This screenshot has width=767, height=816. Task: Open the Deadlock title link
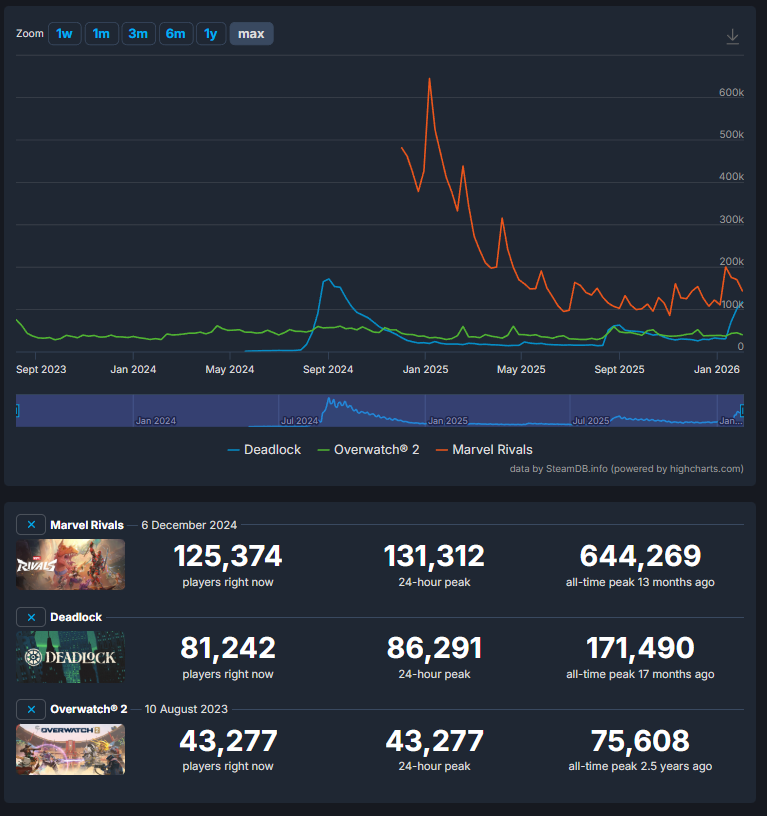(76, 617)
